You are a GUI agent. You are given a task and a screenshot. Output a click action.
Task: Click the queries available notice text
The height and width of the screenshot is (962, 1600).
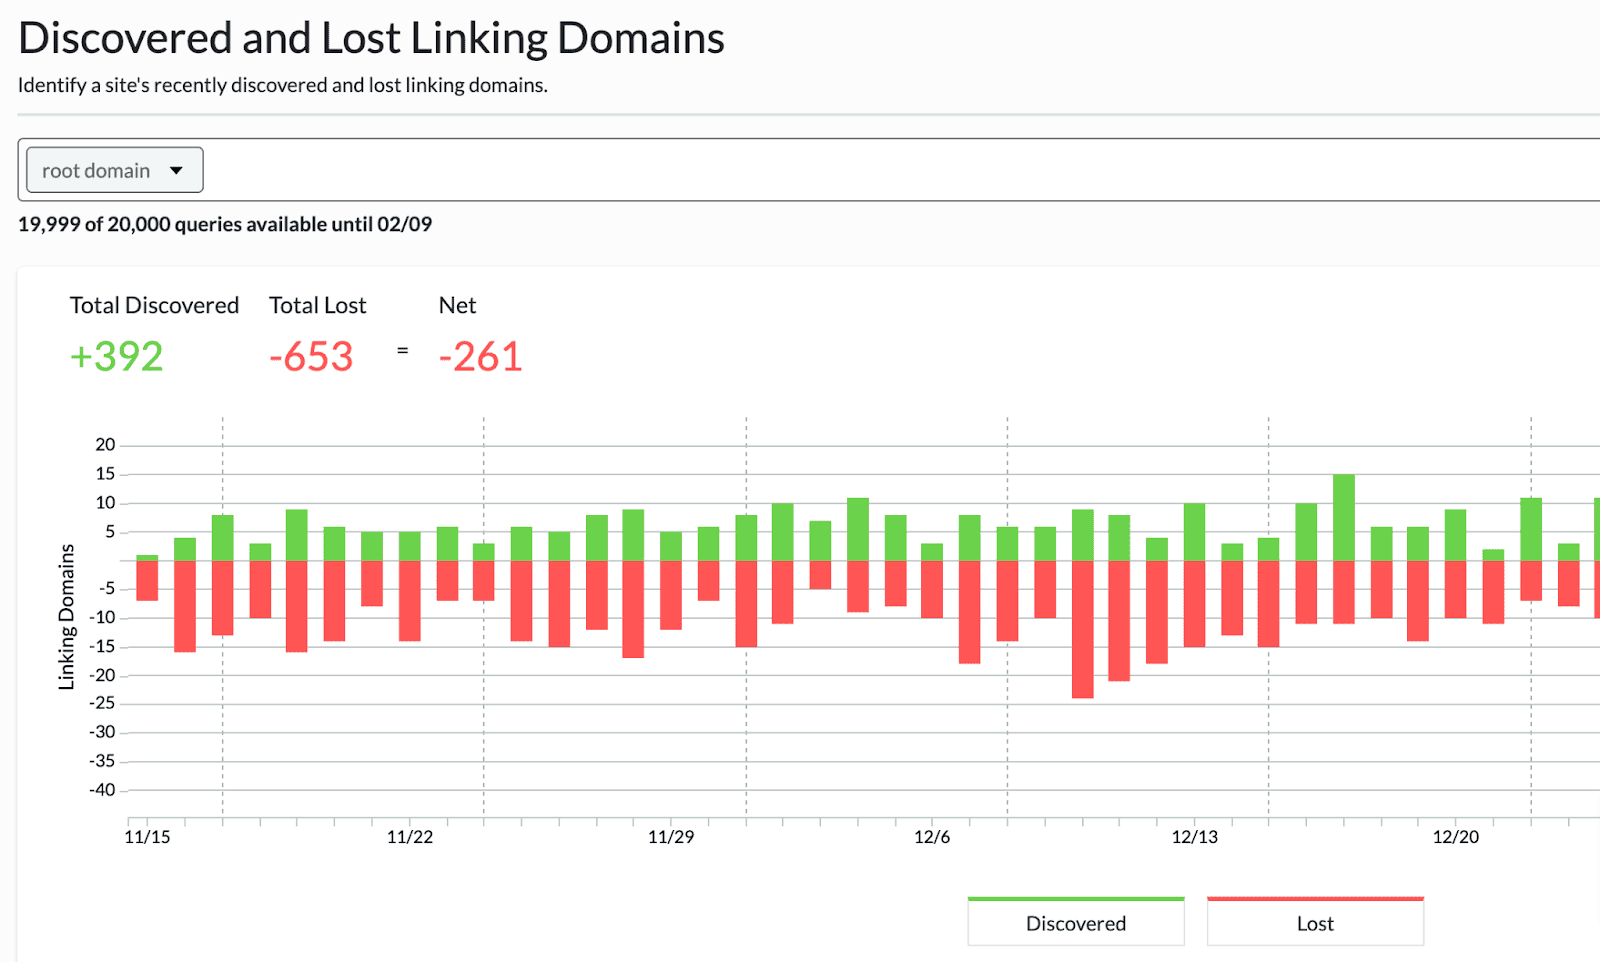point(225,224)
